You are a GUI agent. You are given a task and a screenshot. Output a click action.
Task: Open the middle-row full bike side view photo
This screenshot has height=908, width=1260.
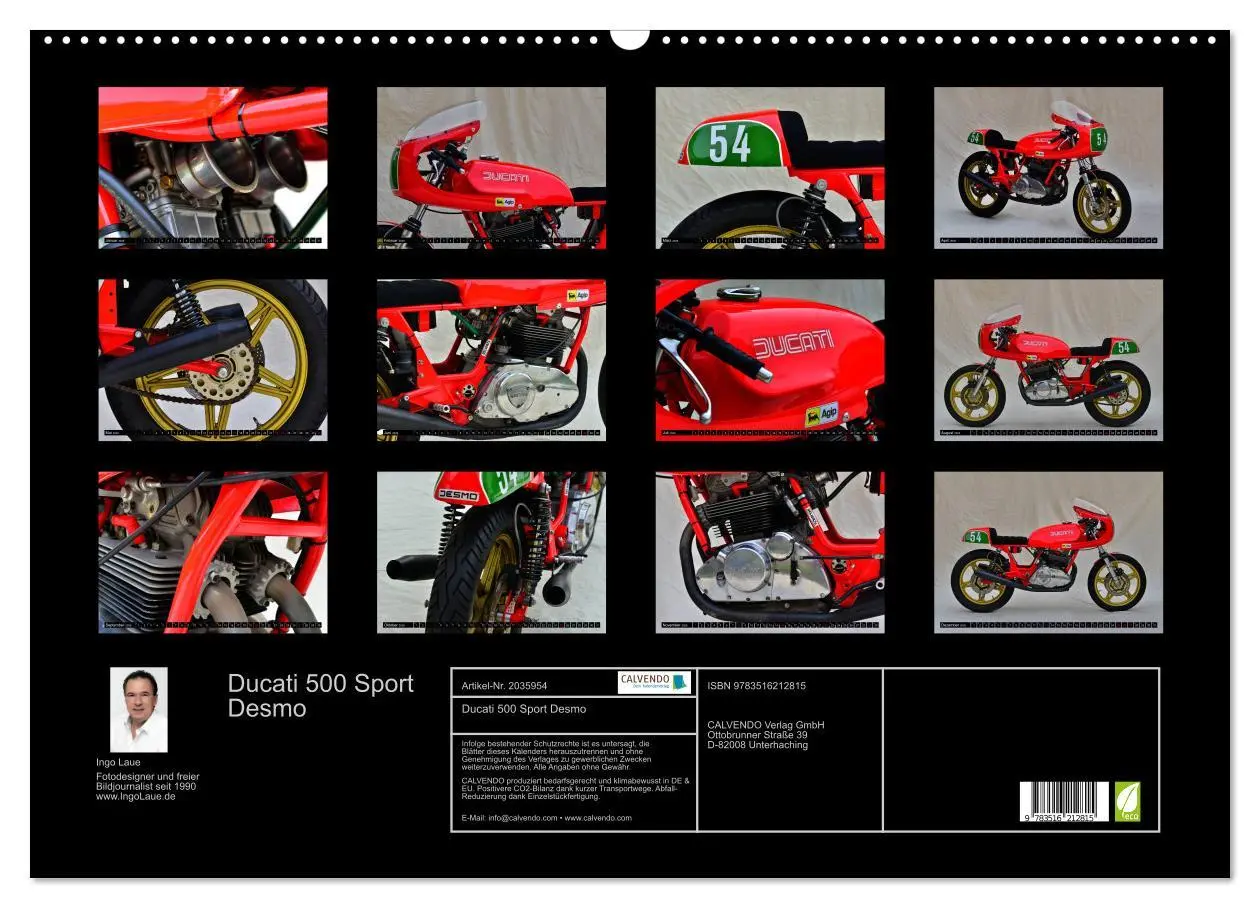1048,360
